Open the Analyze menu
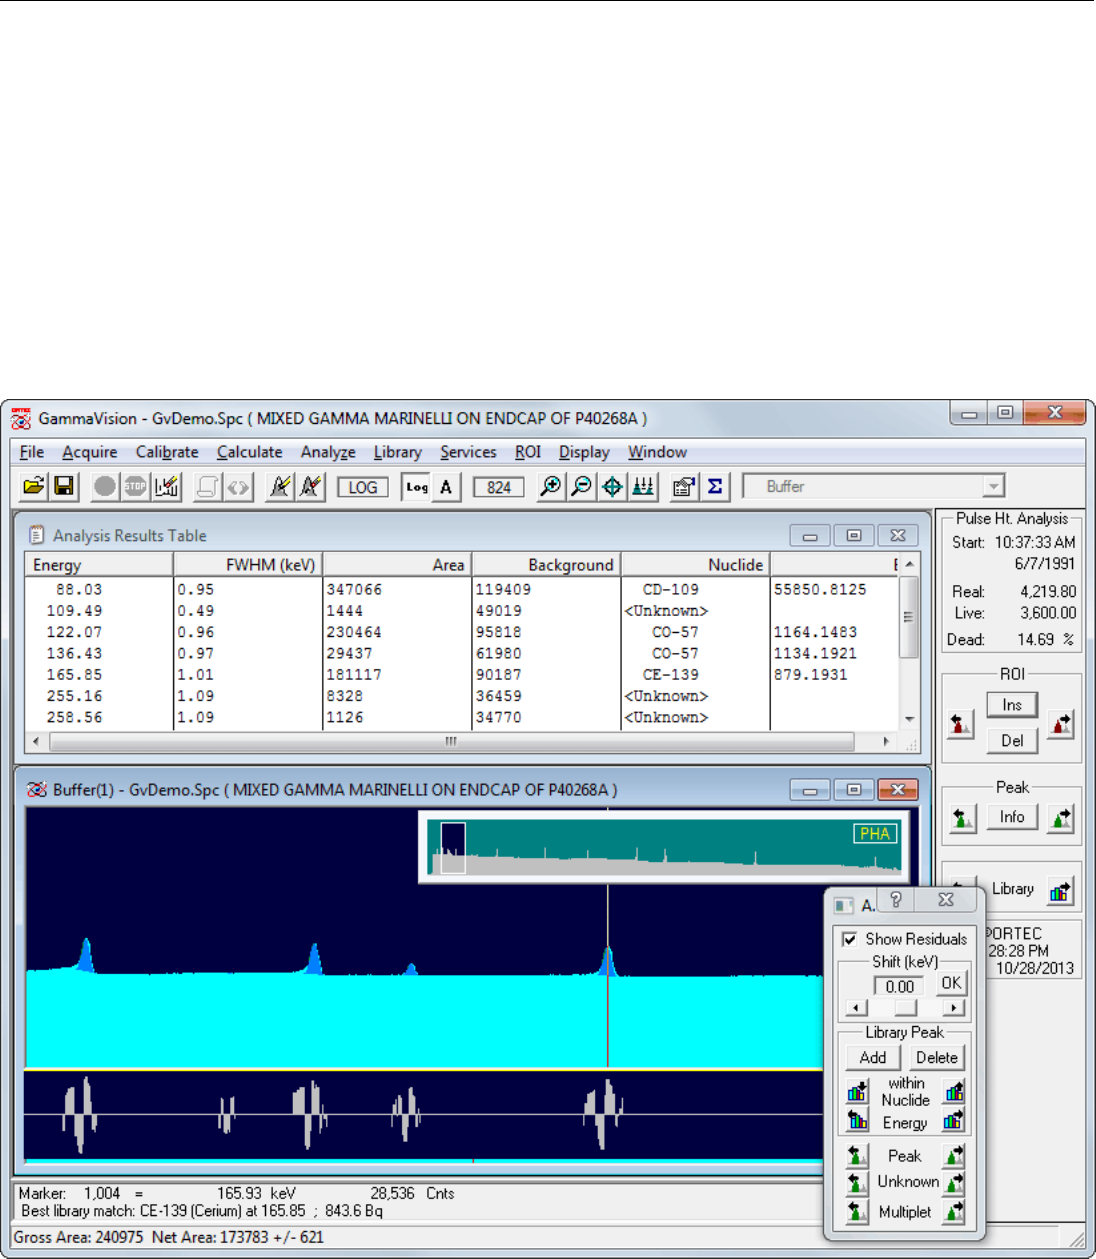Image resolution: width=1096 pixels, height=1259 pixels. pos(328,452)
